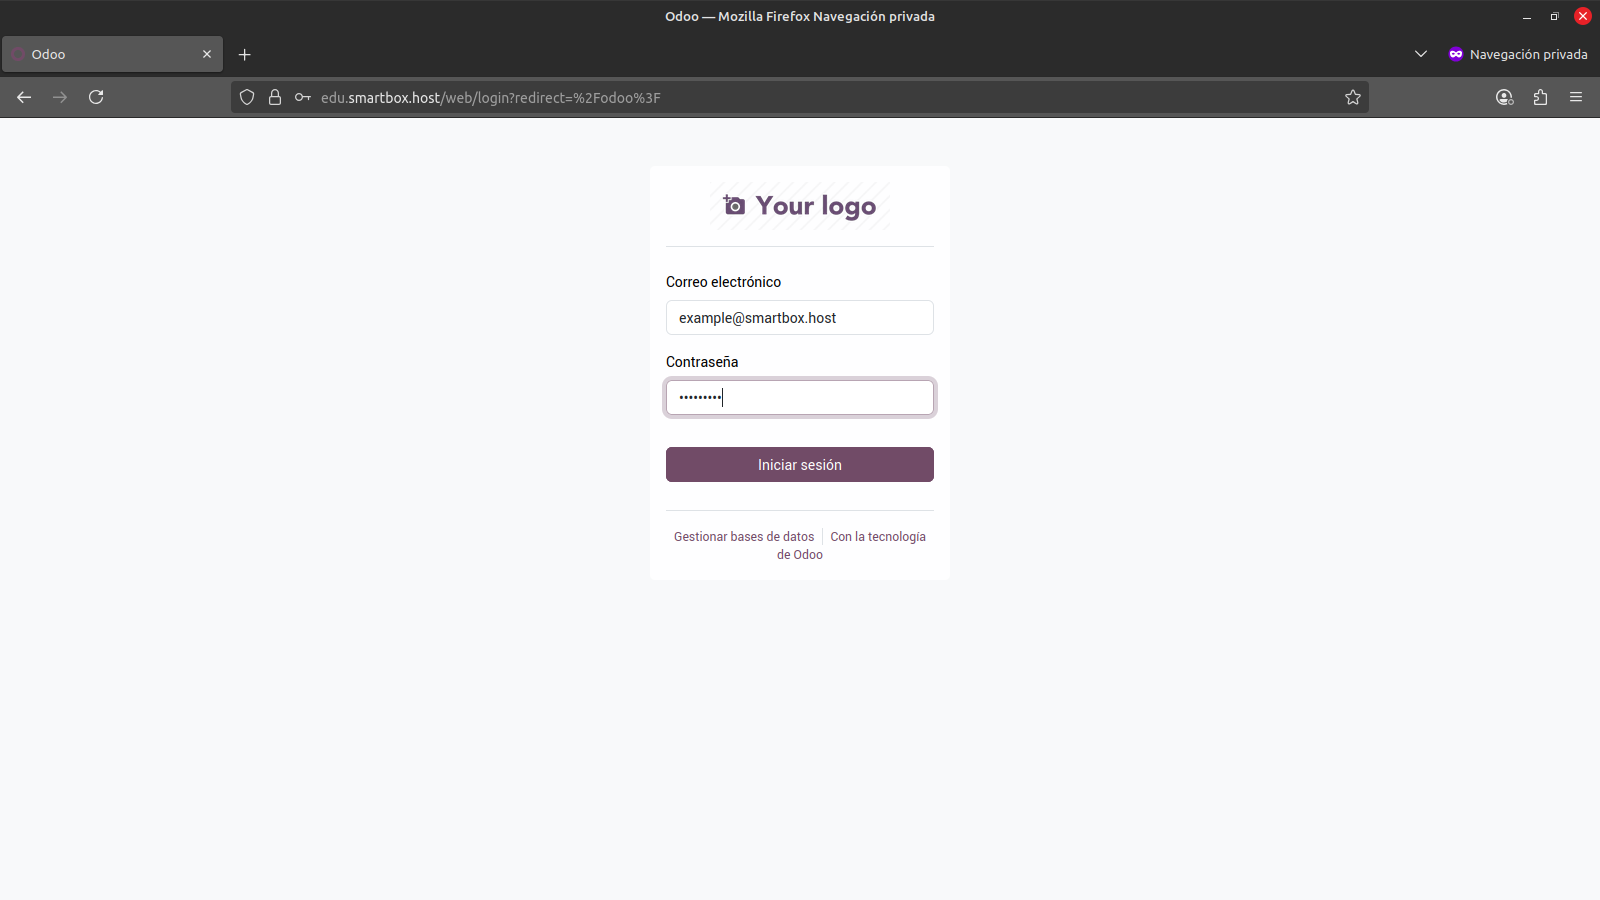1600x900 pixels.
Task: Click the Iniciar sesión button
Action: coord(800,465)
